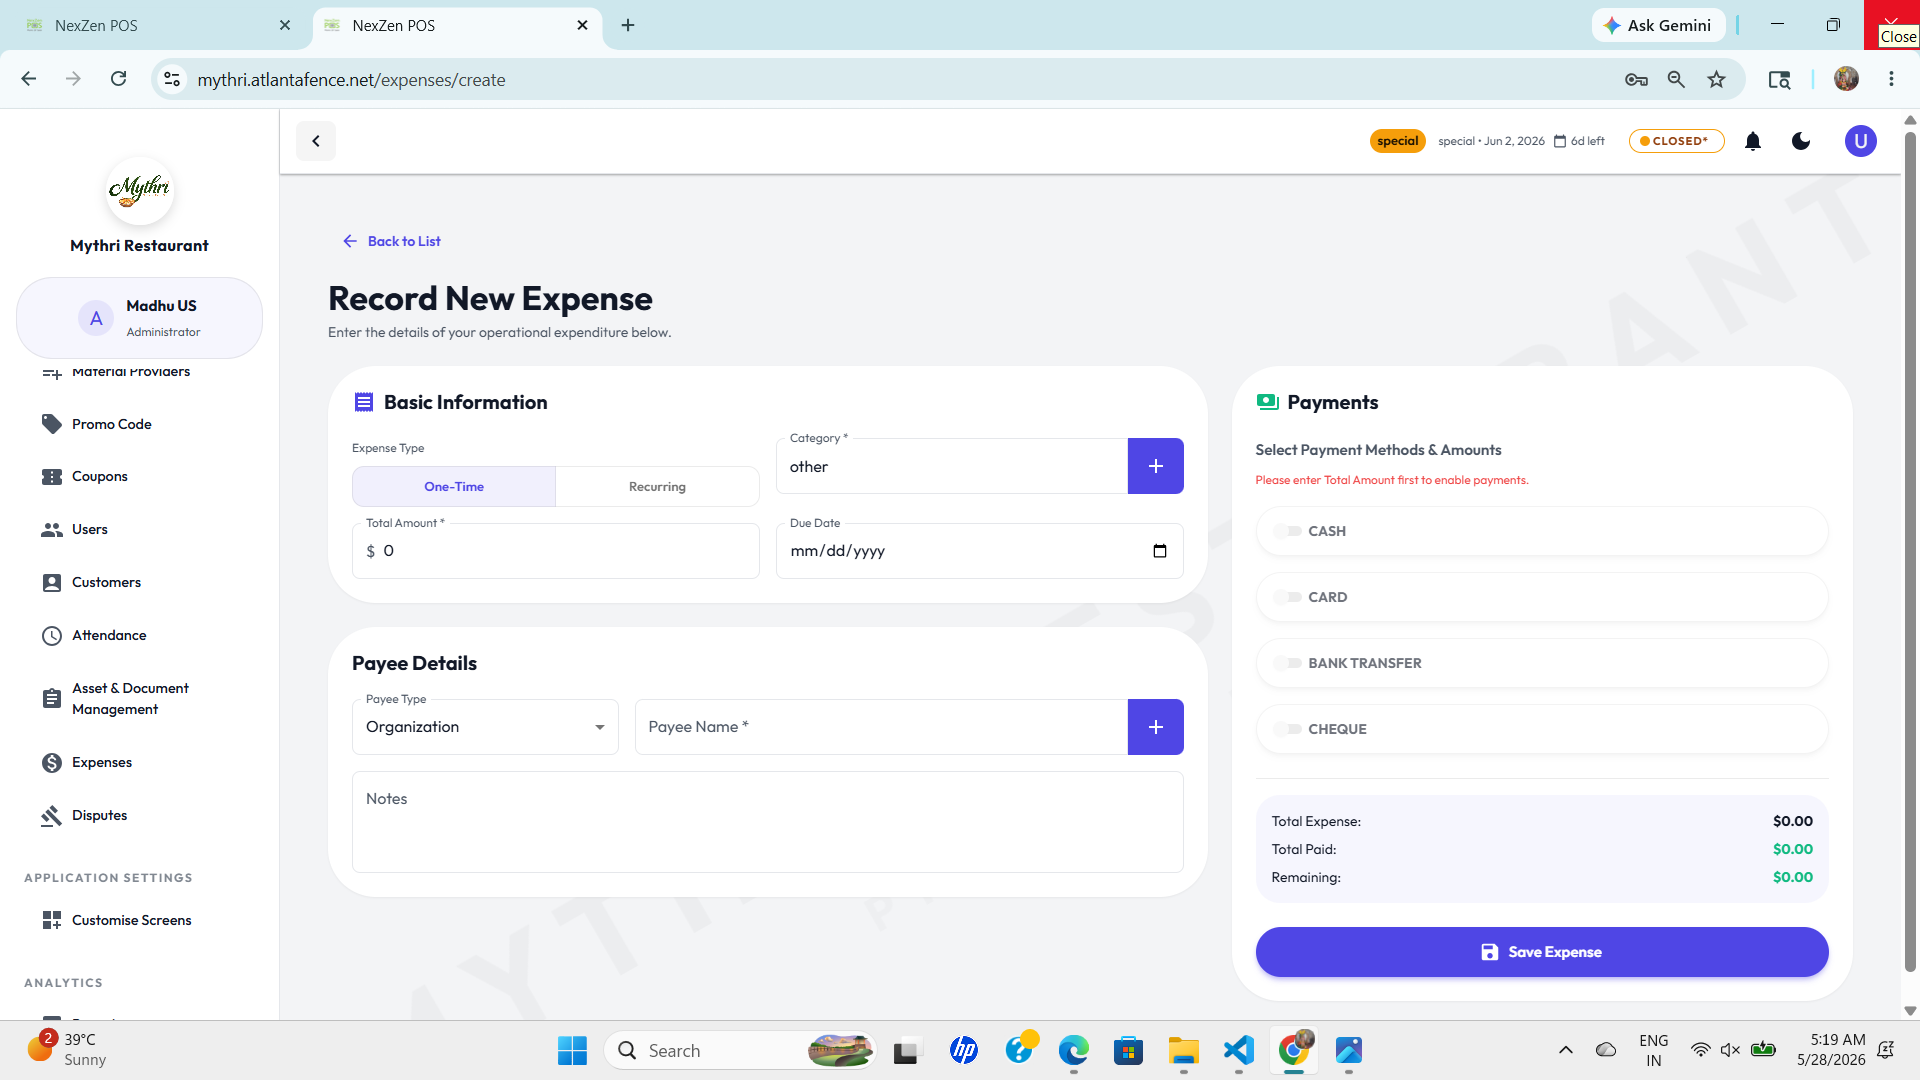Open the Madhu US administrator profile card
The width and height of the screenshot is (1920, 1080).
[140, 318]
